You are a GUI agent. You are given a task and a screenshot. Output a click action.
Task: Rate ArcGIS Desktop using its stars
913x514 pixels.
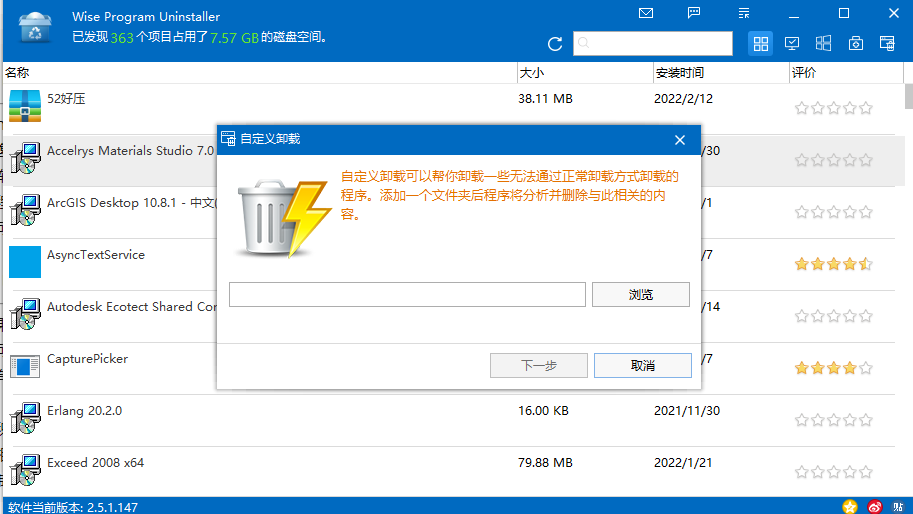pos(834,212)
